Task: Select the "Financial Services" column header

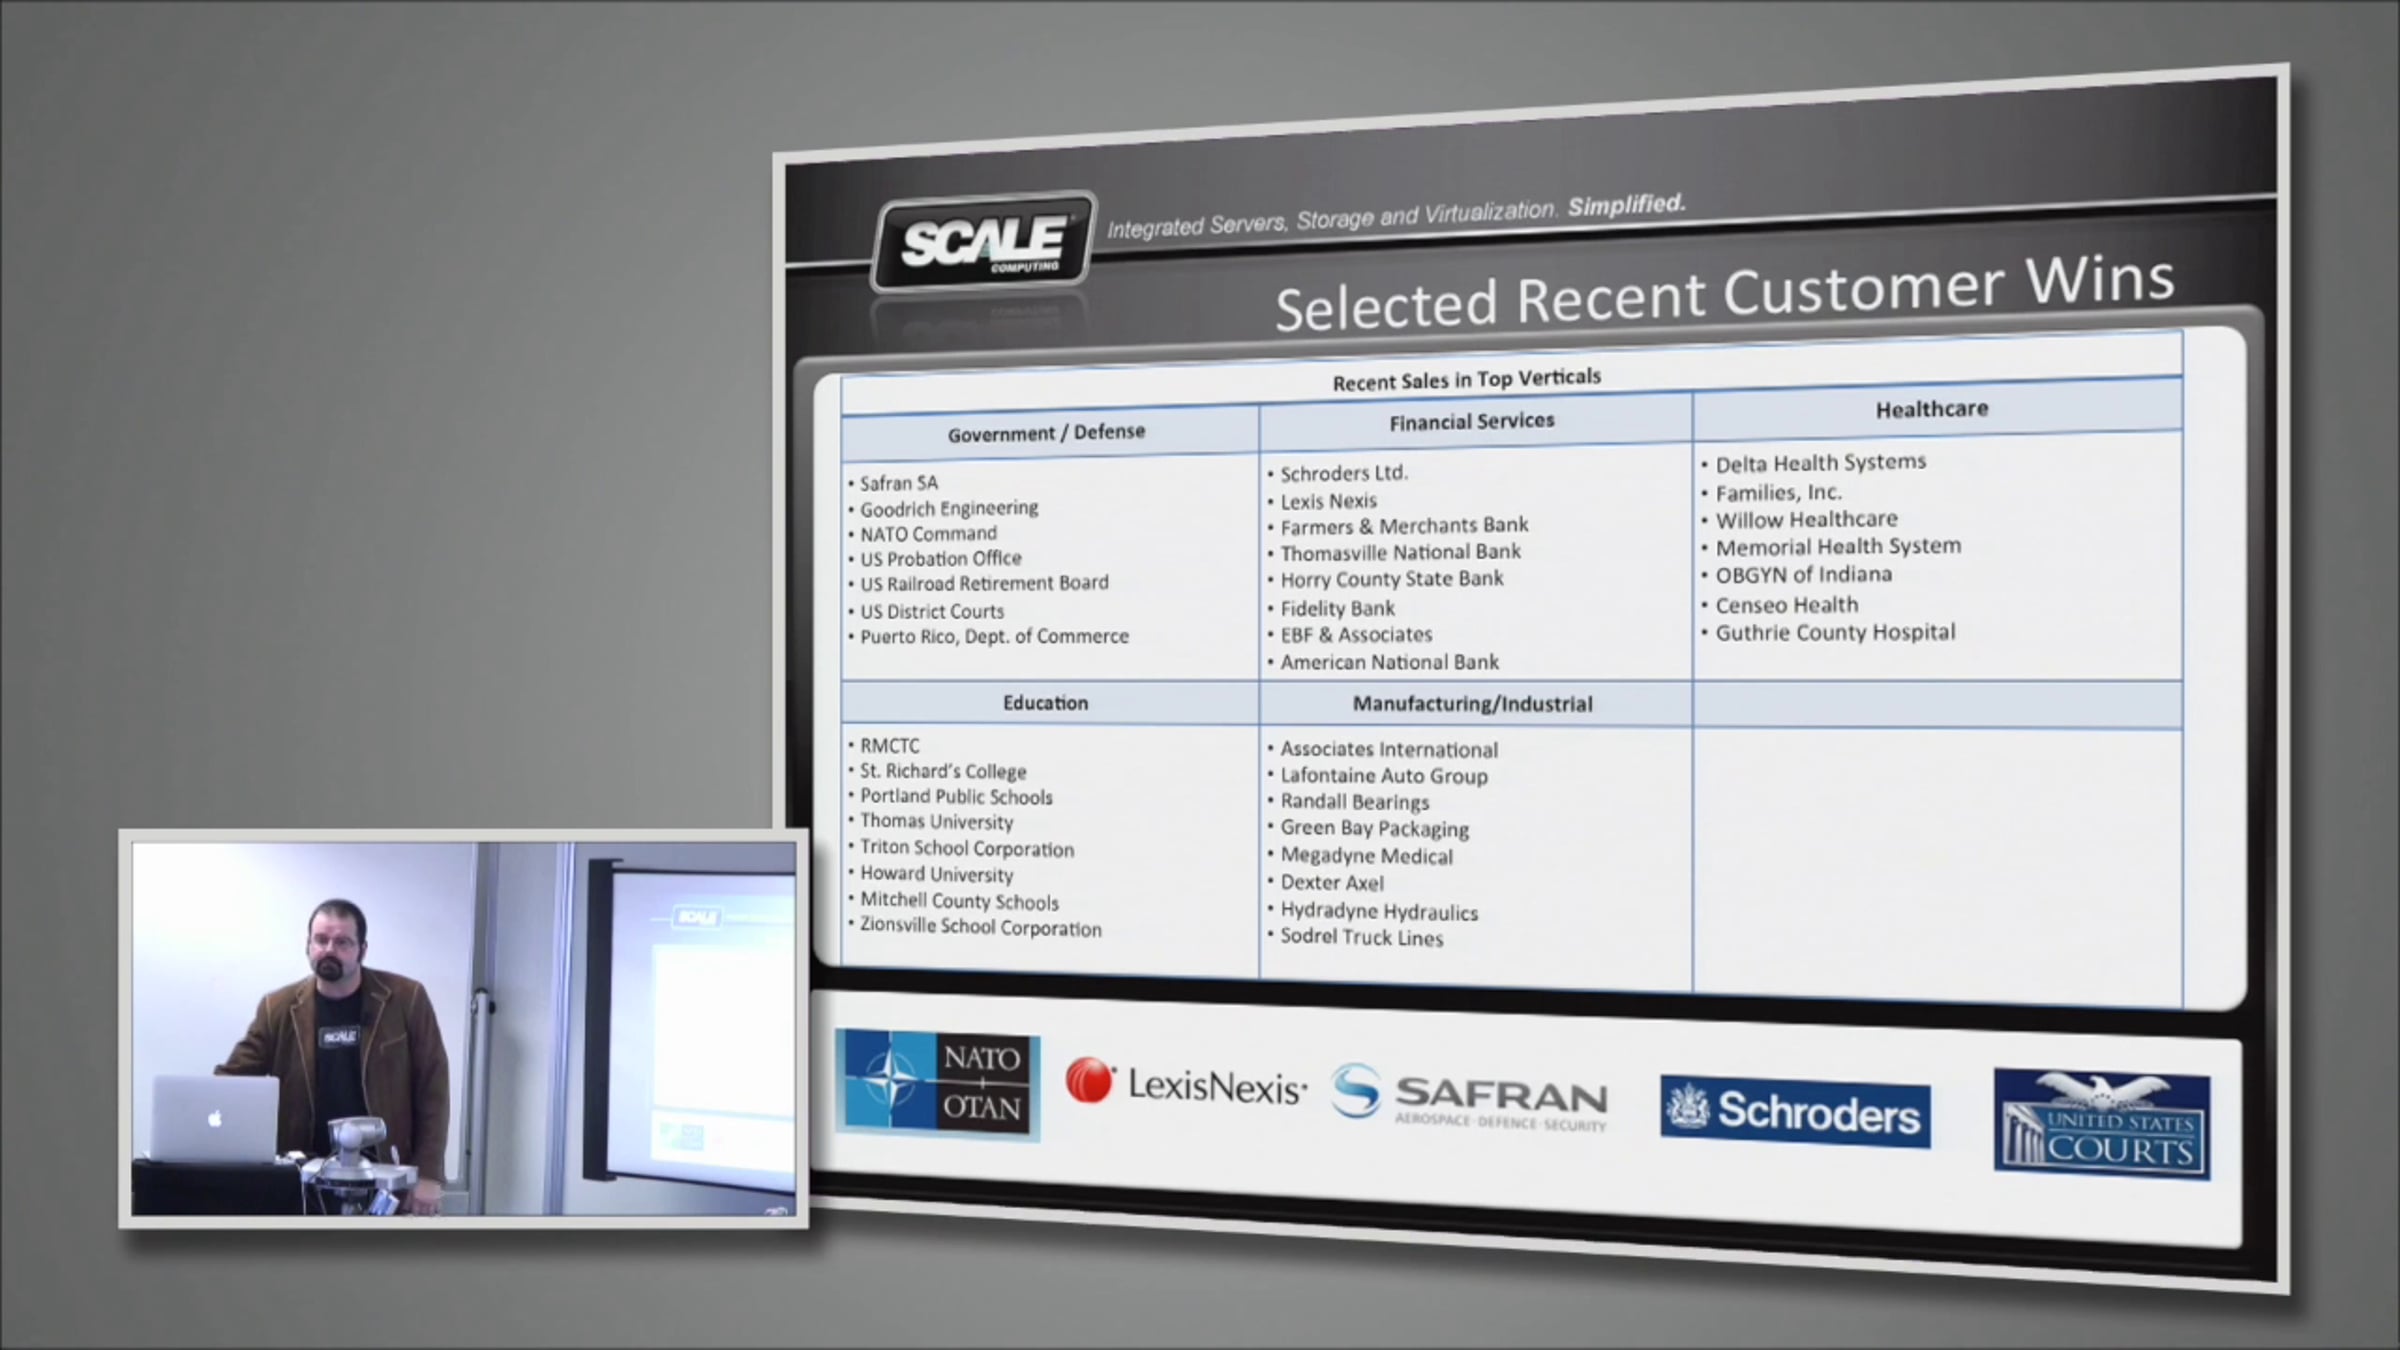Action: point(1472,422)
